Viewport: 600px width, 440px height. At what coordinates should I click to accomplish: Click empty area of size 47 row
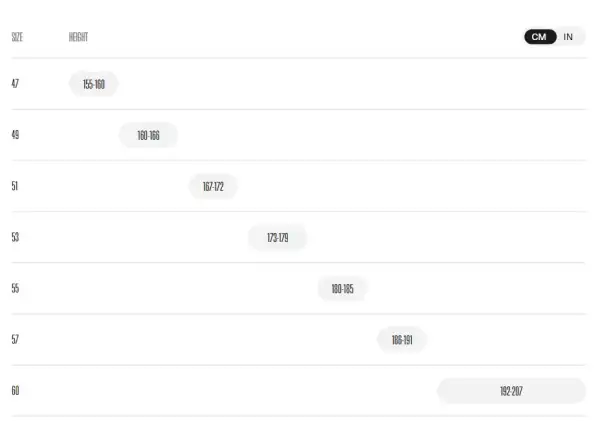tap(344, 84)
